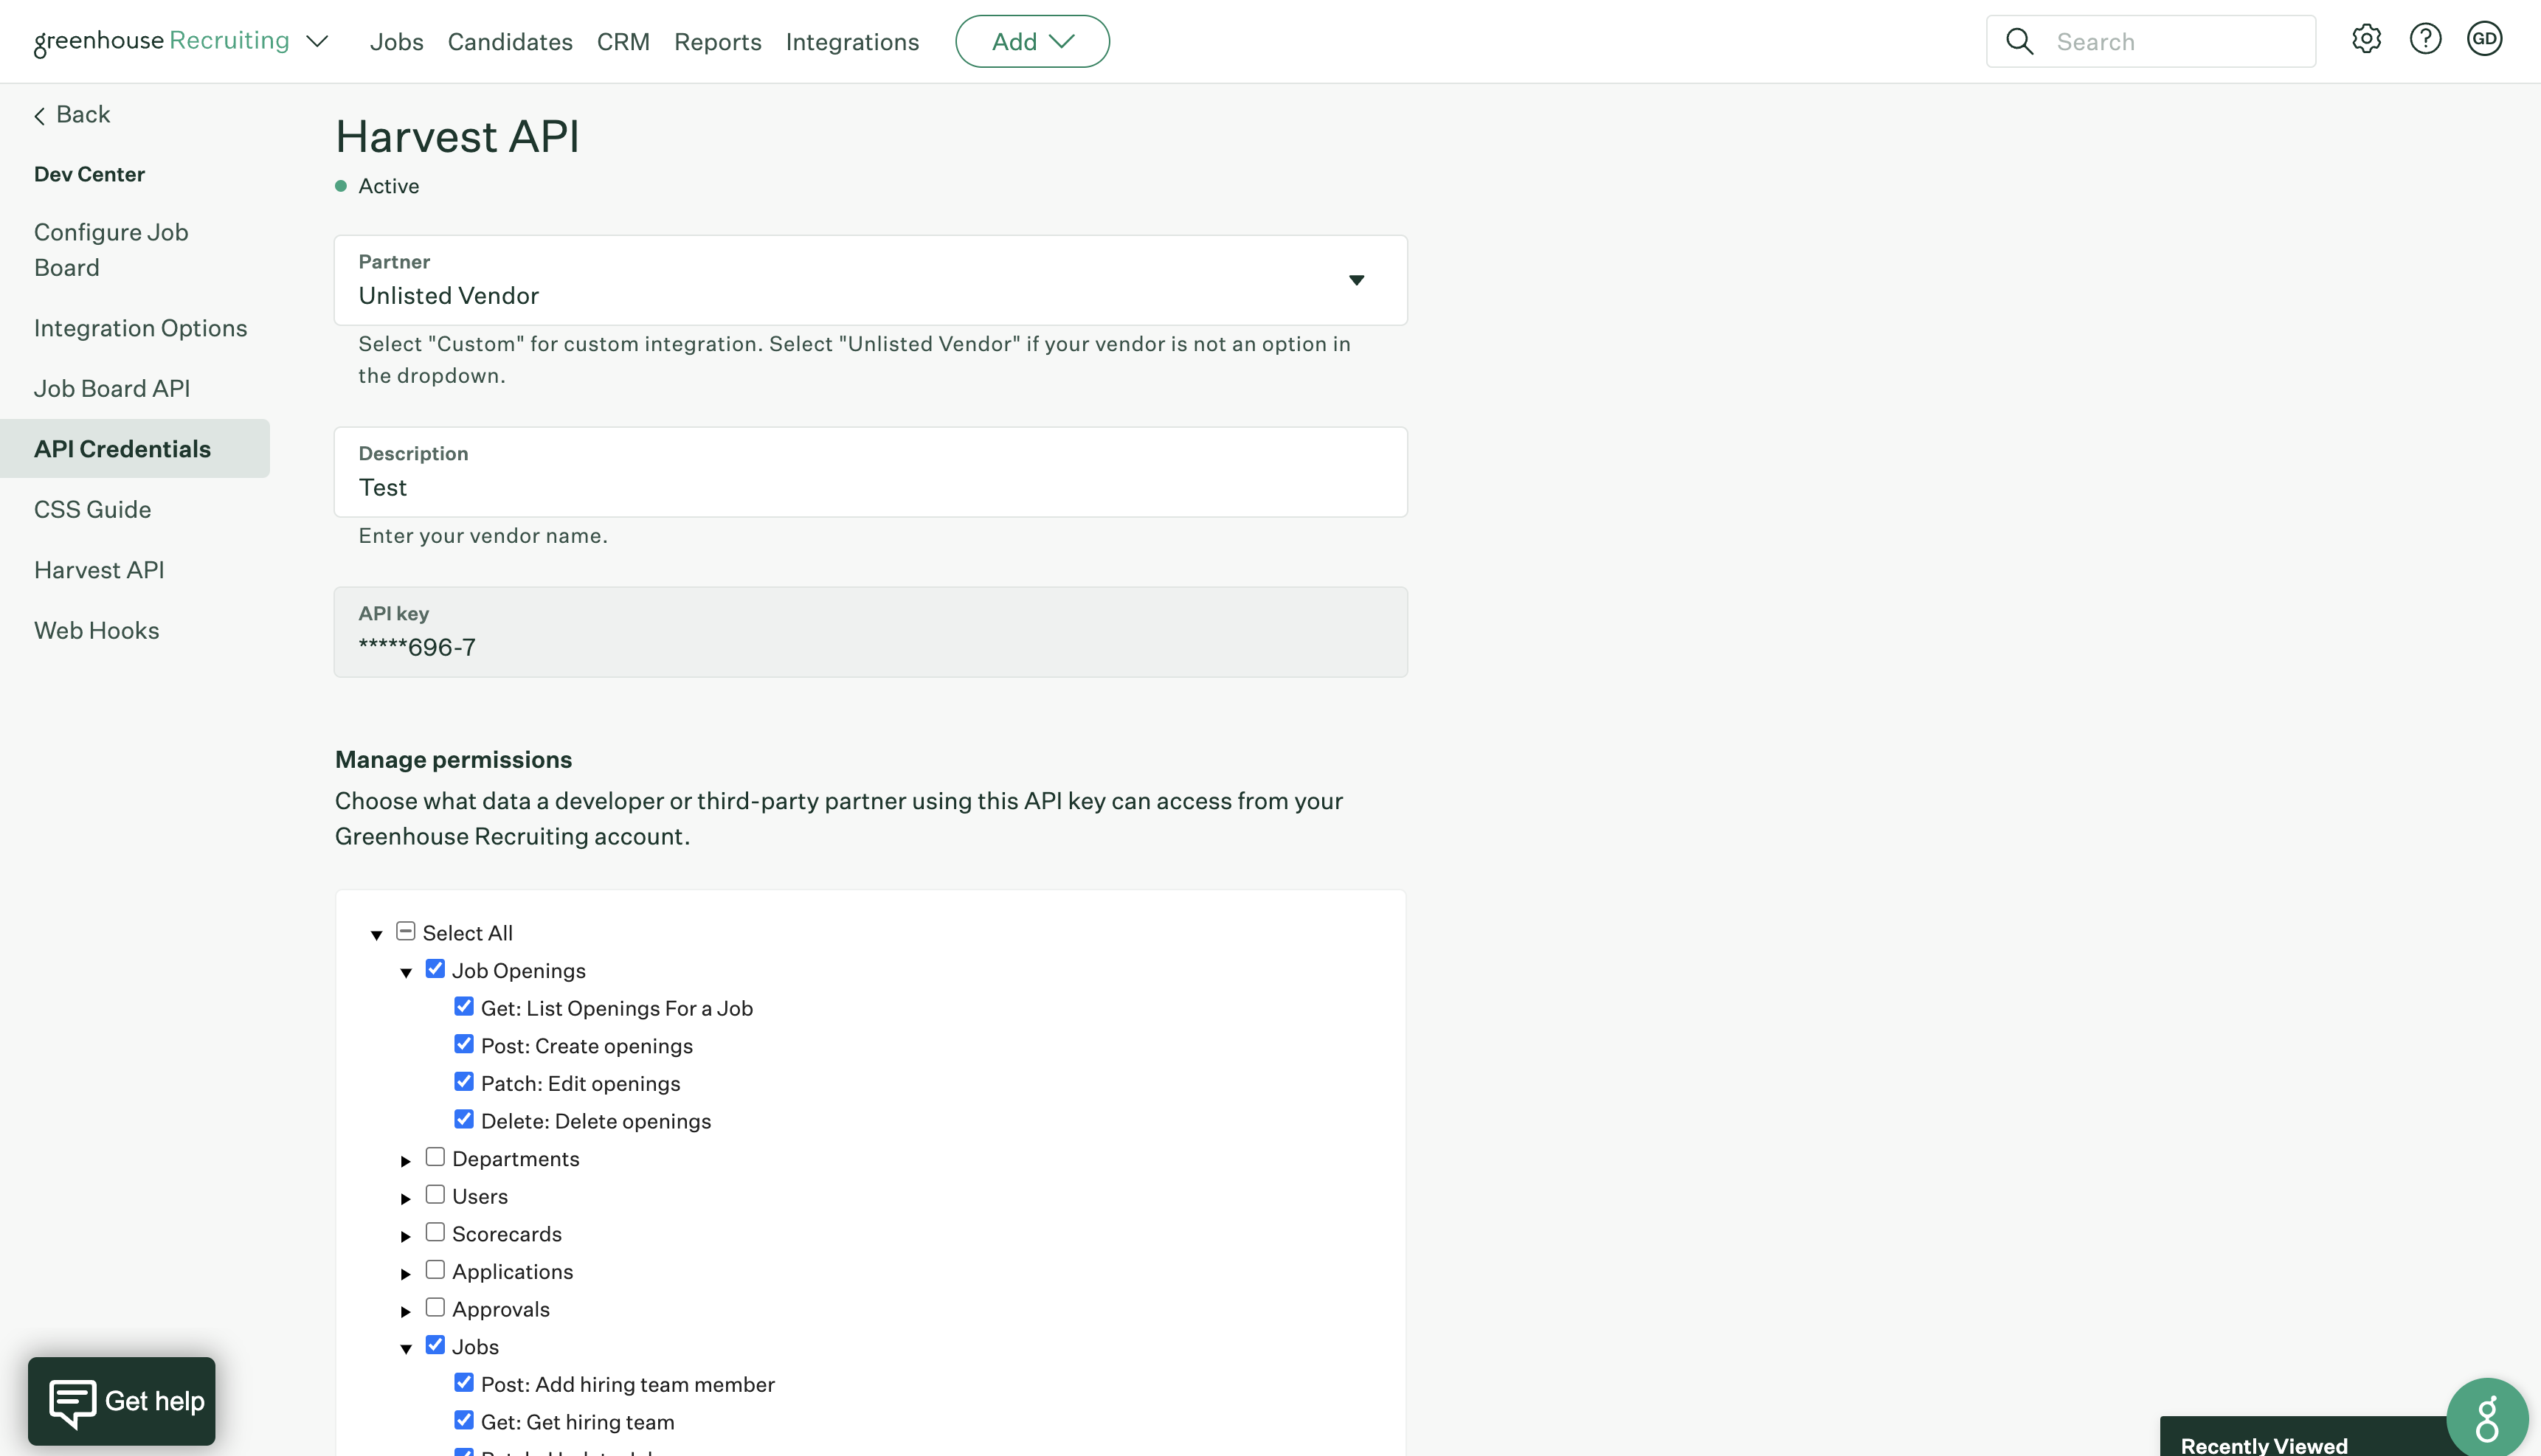Check the Users checkbox
2541x1456 pixels.
(435, 1194)
